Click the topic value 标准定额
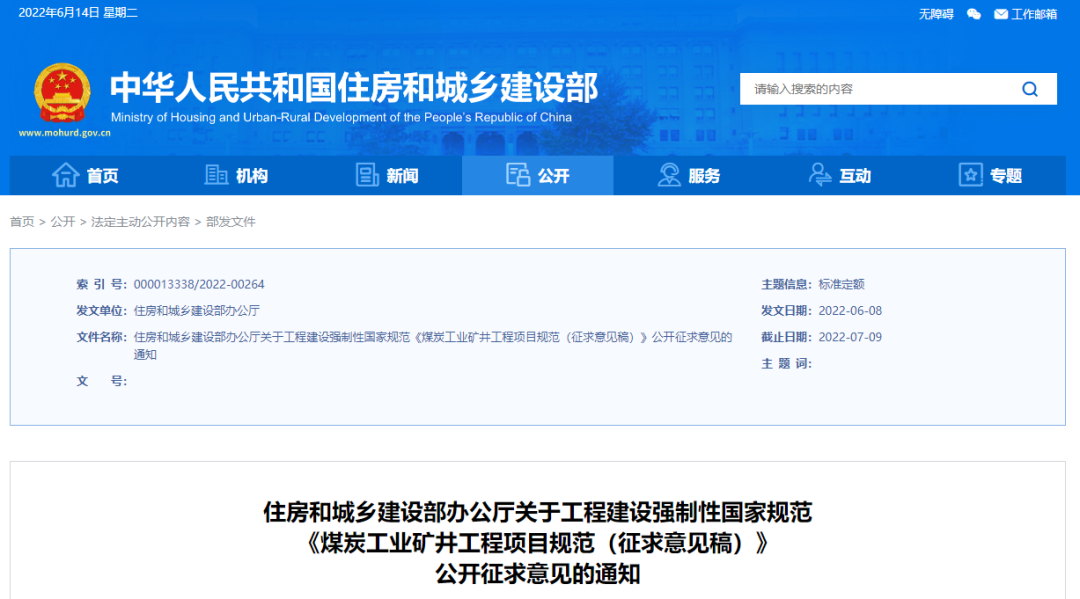This screenshot has width=1080, height=599. (x=841, y=284)
